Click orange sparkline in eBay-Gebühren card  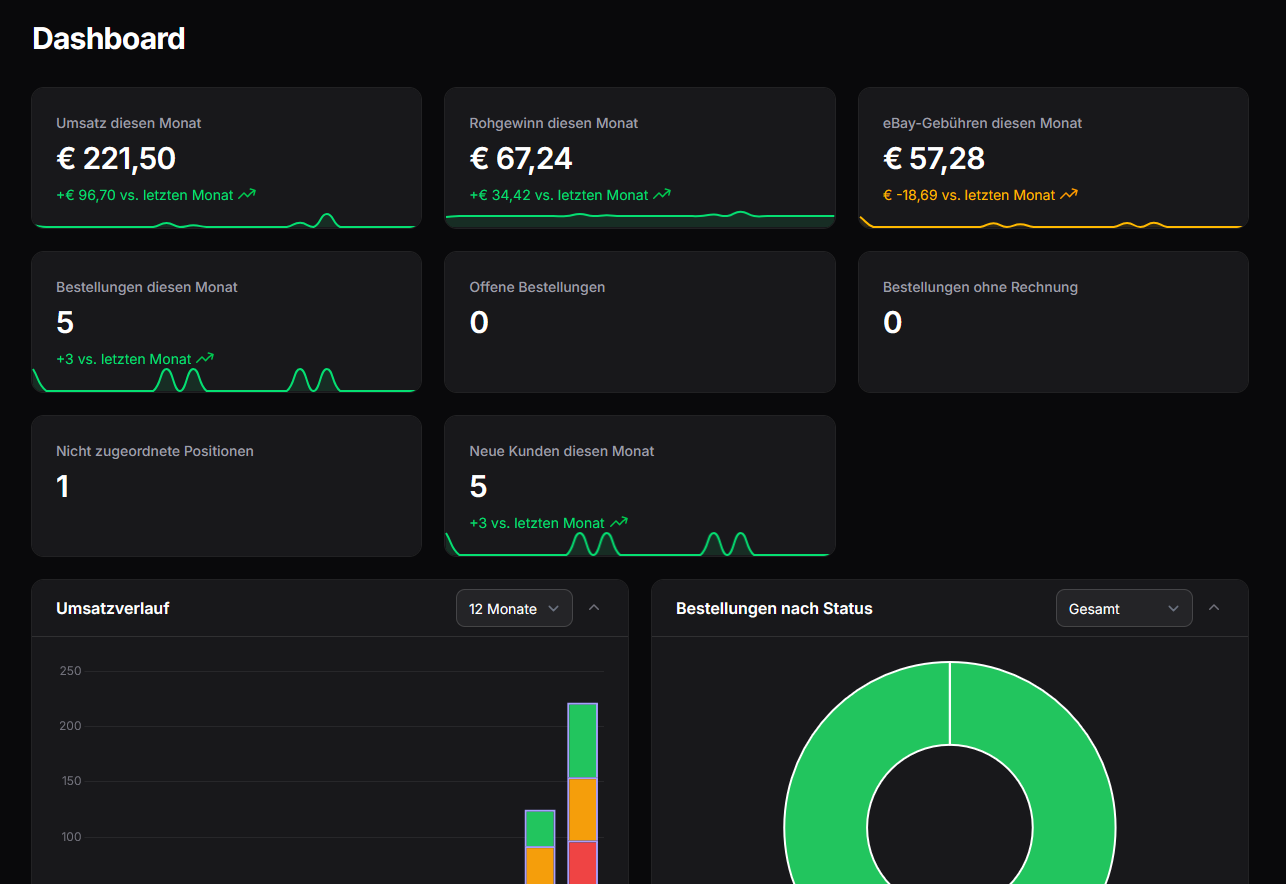click(1053, 222)
